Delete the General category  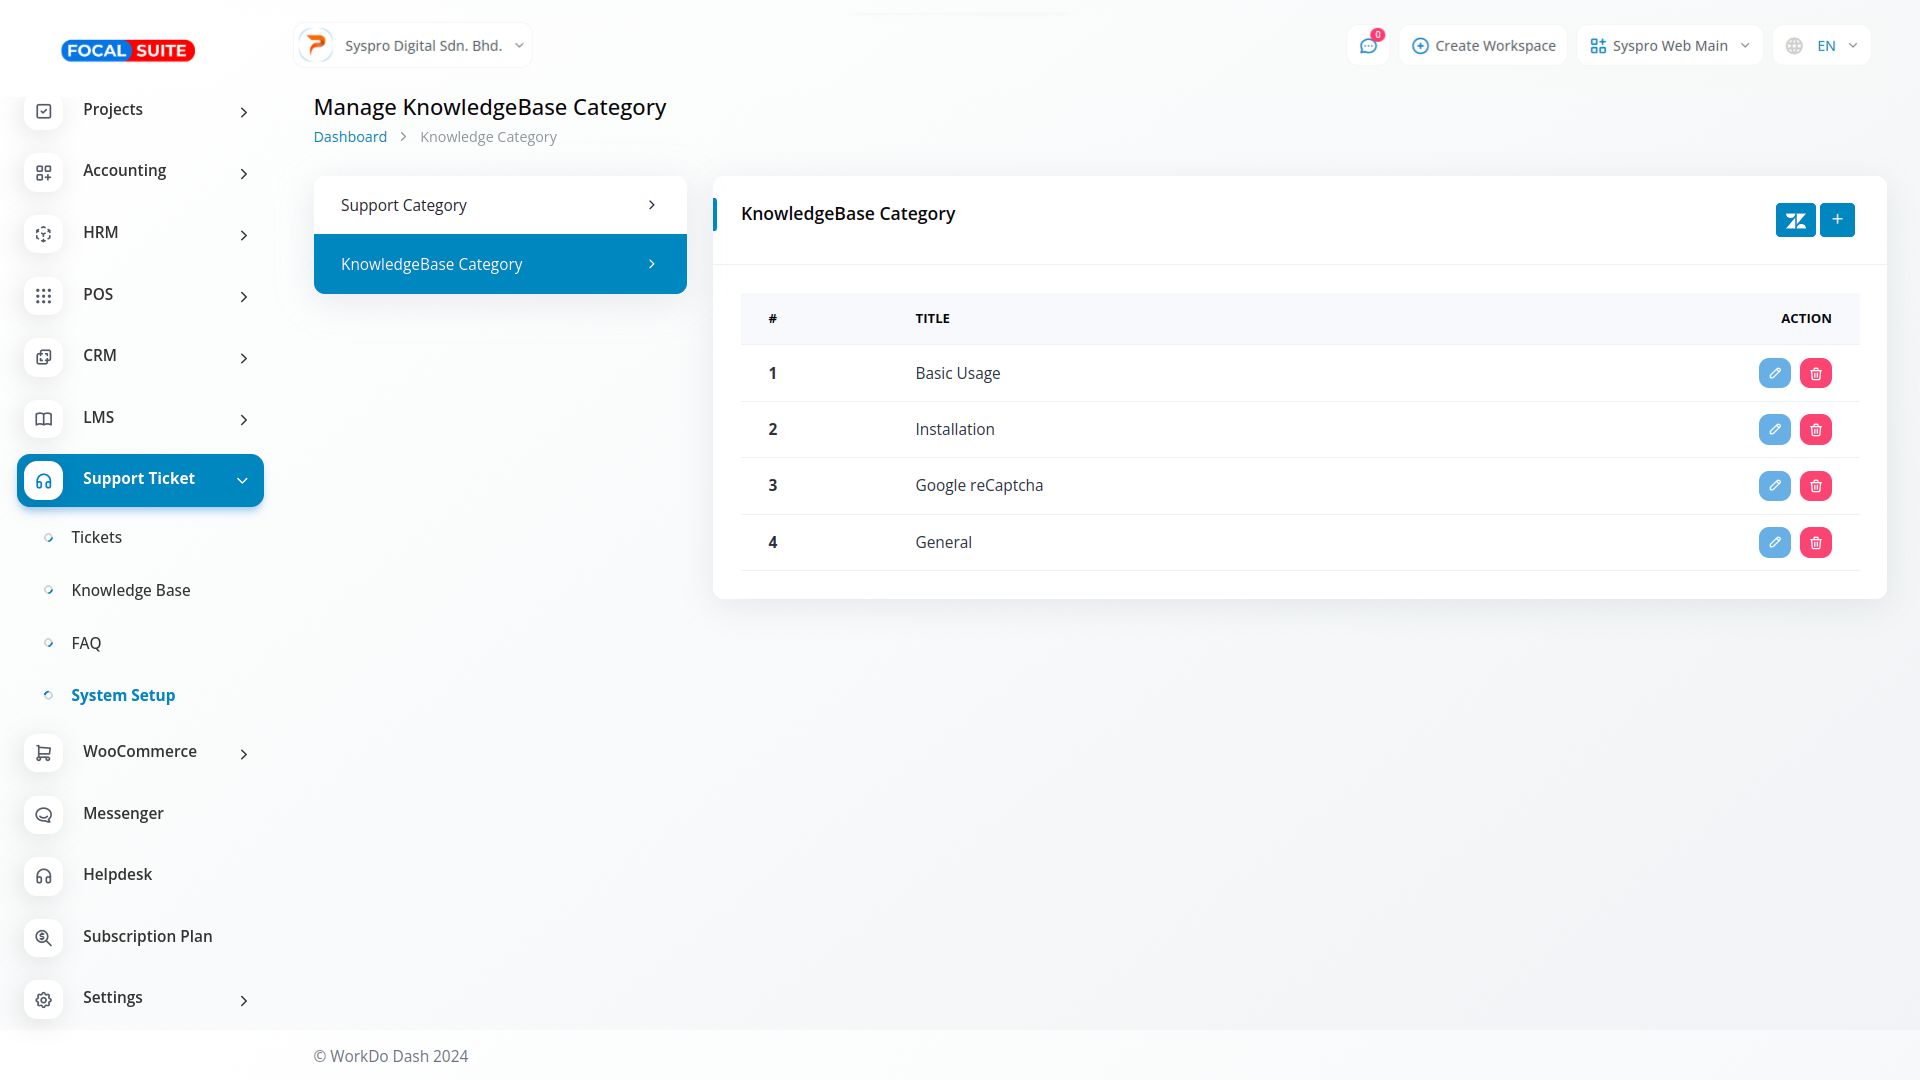(x=1815, y=543)
